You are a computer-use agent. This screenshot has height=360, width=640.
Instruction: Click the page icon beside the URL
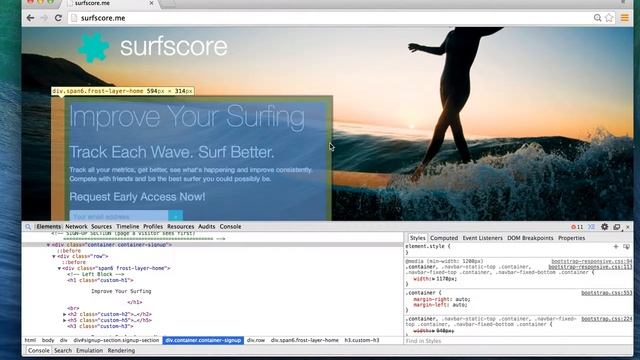coord(74,18)
